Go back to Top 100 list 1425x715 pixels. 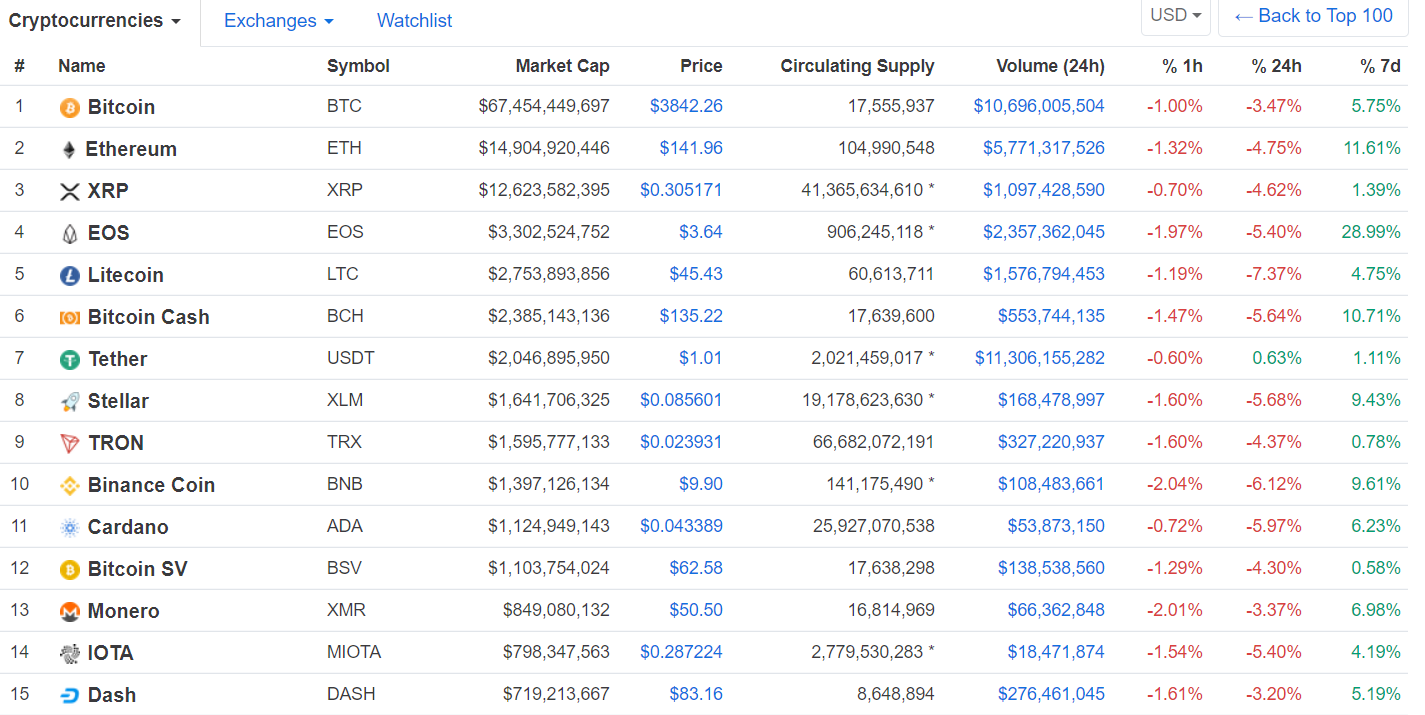1313,16
